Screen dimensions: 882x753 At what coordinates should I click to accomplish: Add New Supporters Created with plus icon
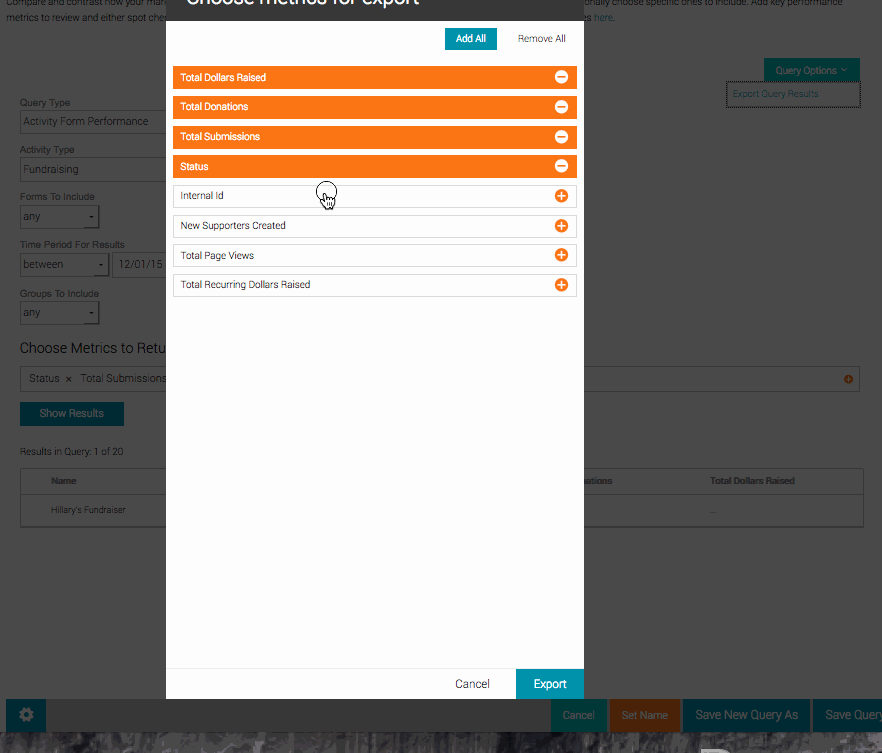click(561, 226)
